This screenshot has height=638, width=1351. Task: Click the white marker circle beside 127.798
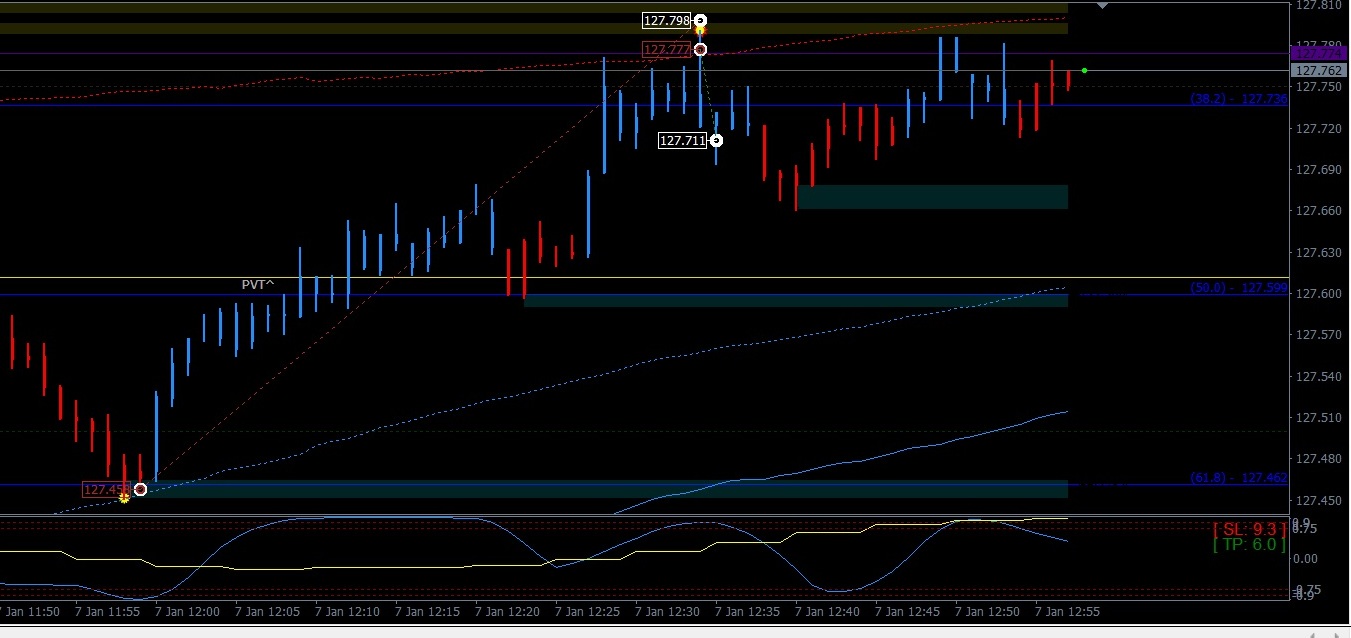(x=700, y=21)
